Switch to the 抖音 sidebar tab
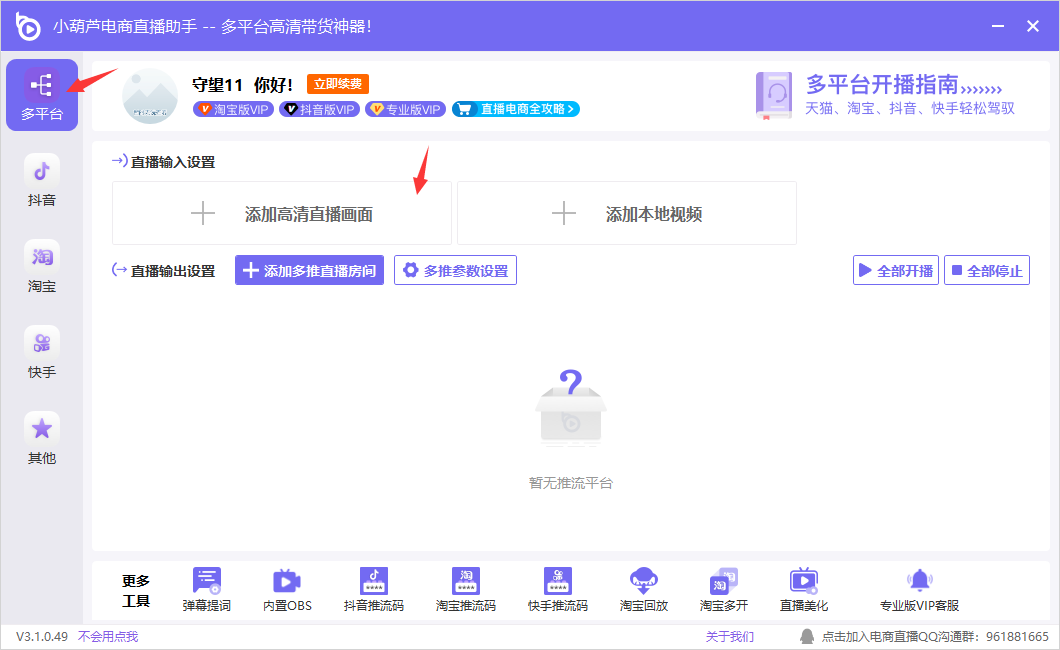Image resolution: width=1060 pixels, height=650 pixels. [x=42, y=181]
